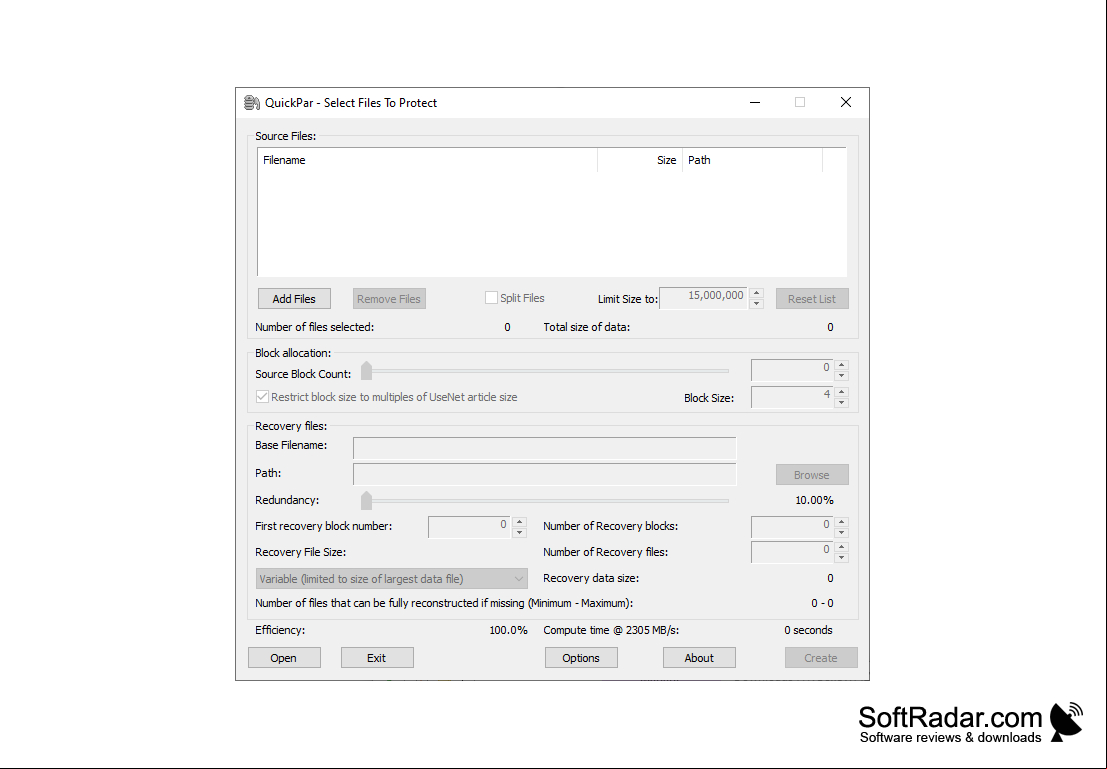
Task: Click the Browse button
Action: click(812, 475)
